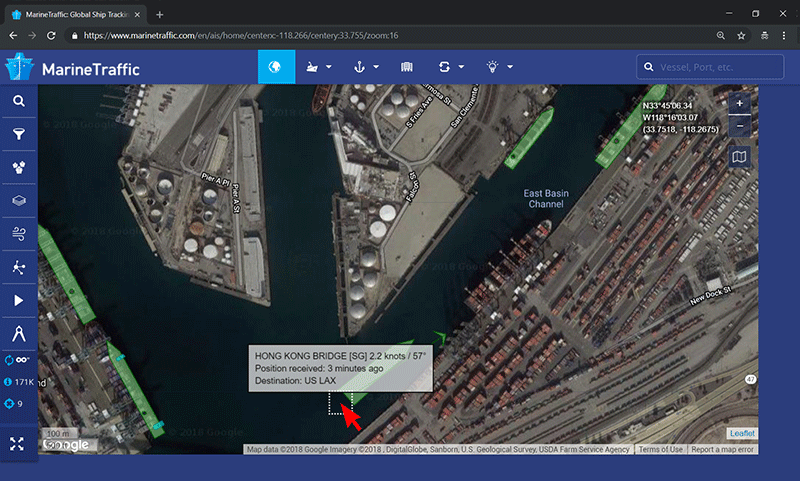Click the Report a map error link
Image resolution: width=800 pixels, height=481 pixels.
point(722,449)
